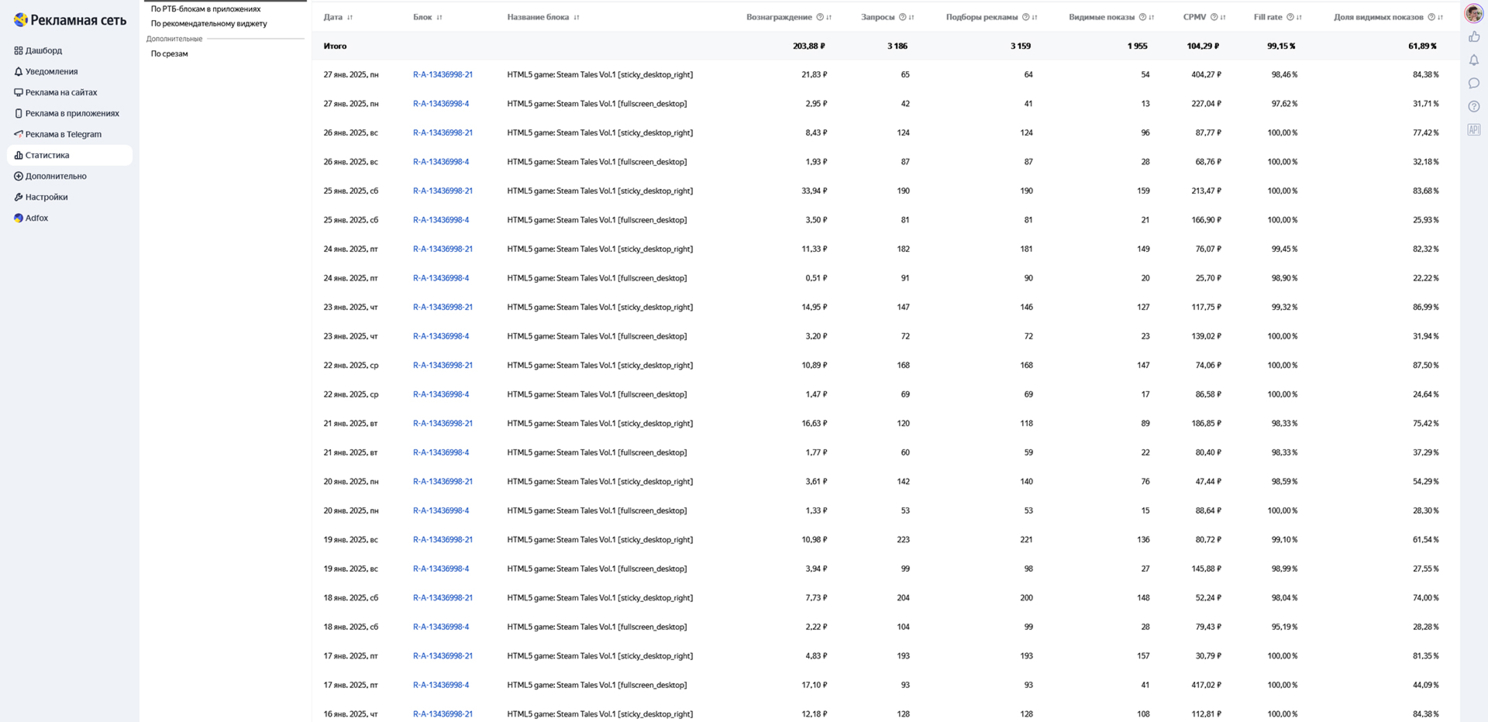The image size is (1488, 722).
Task: Select По РТБ-блокам в приложениях report
Action: 205,9
